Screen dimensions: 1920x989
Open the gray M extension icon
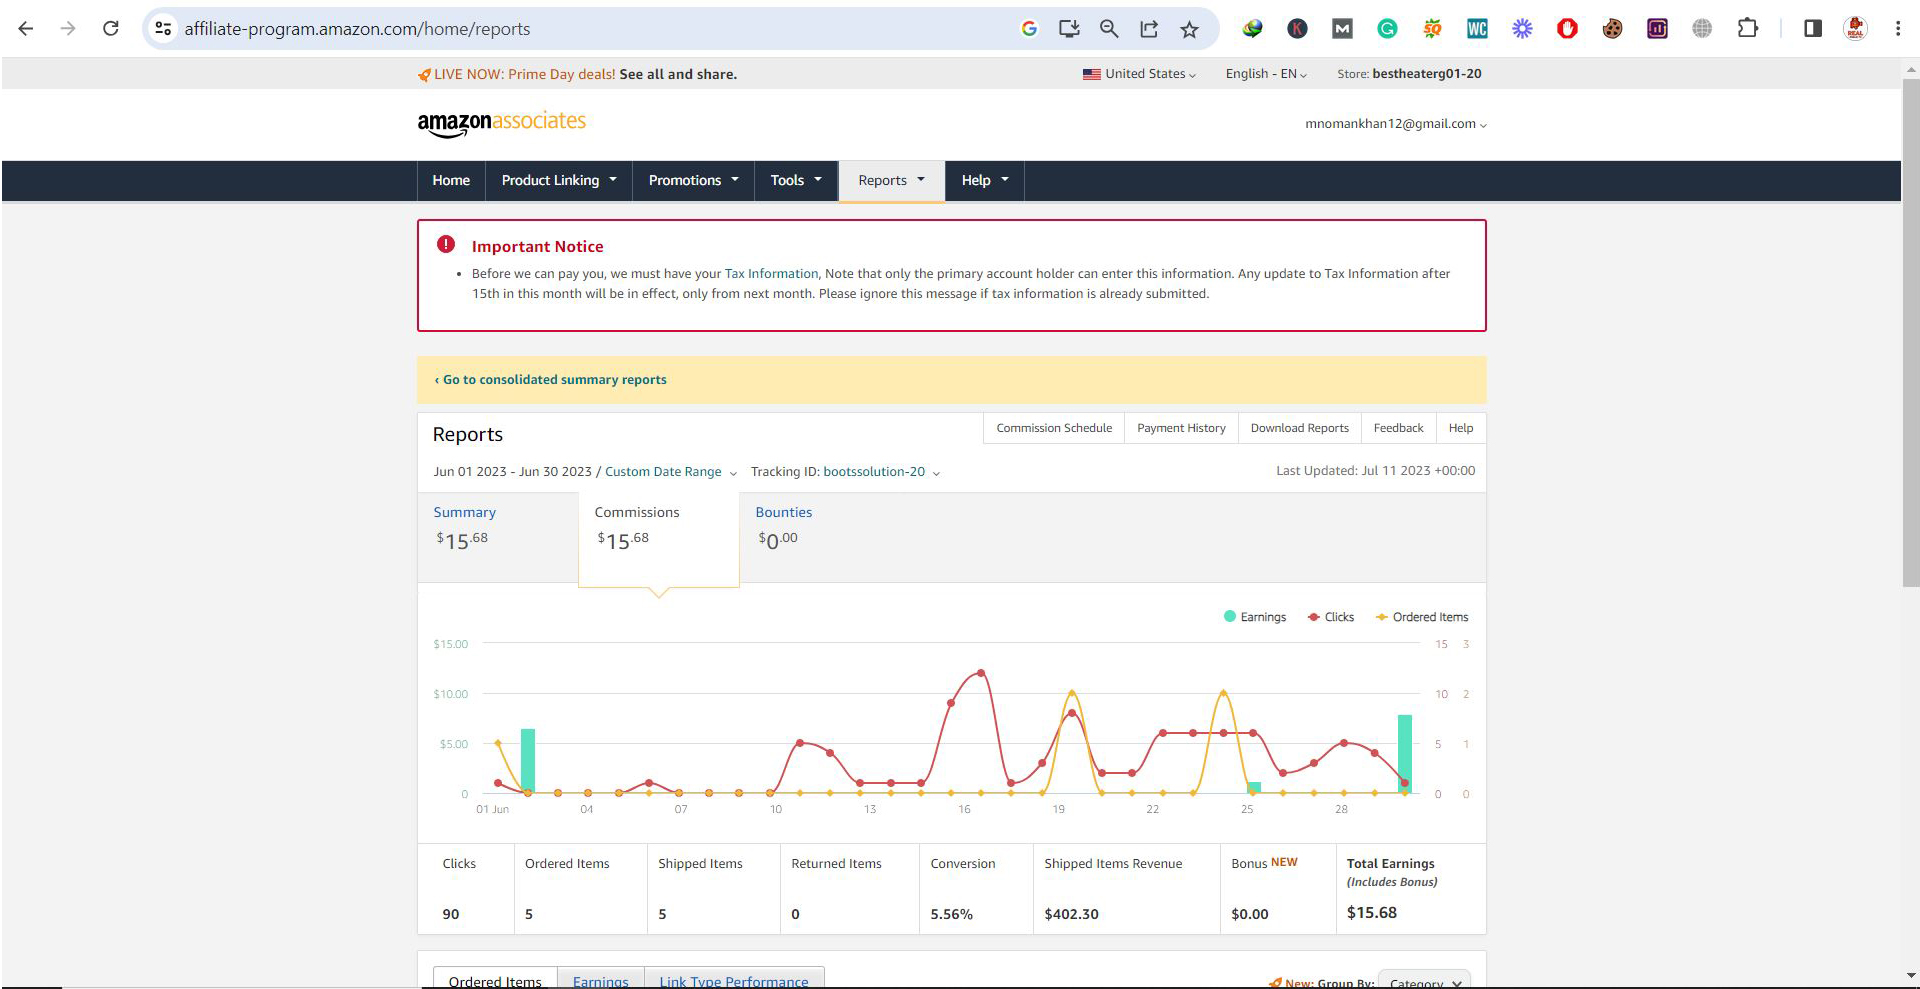click(1342, 29)
